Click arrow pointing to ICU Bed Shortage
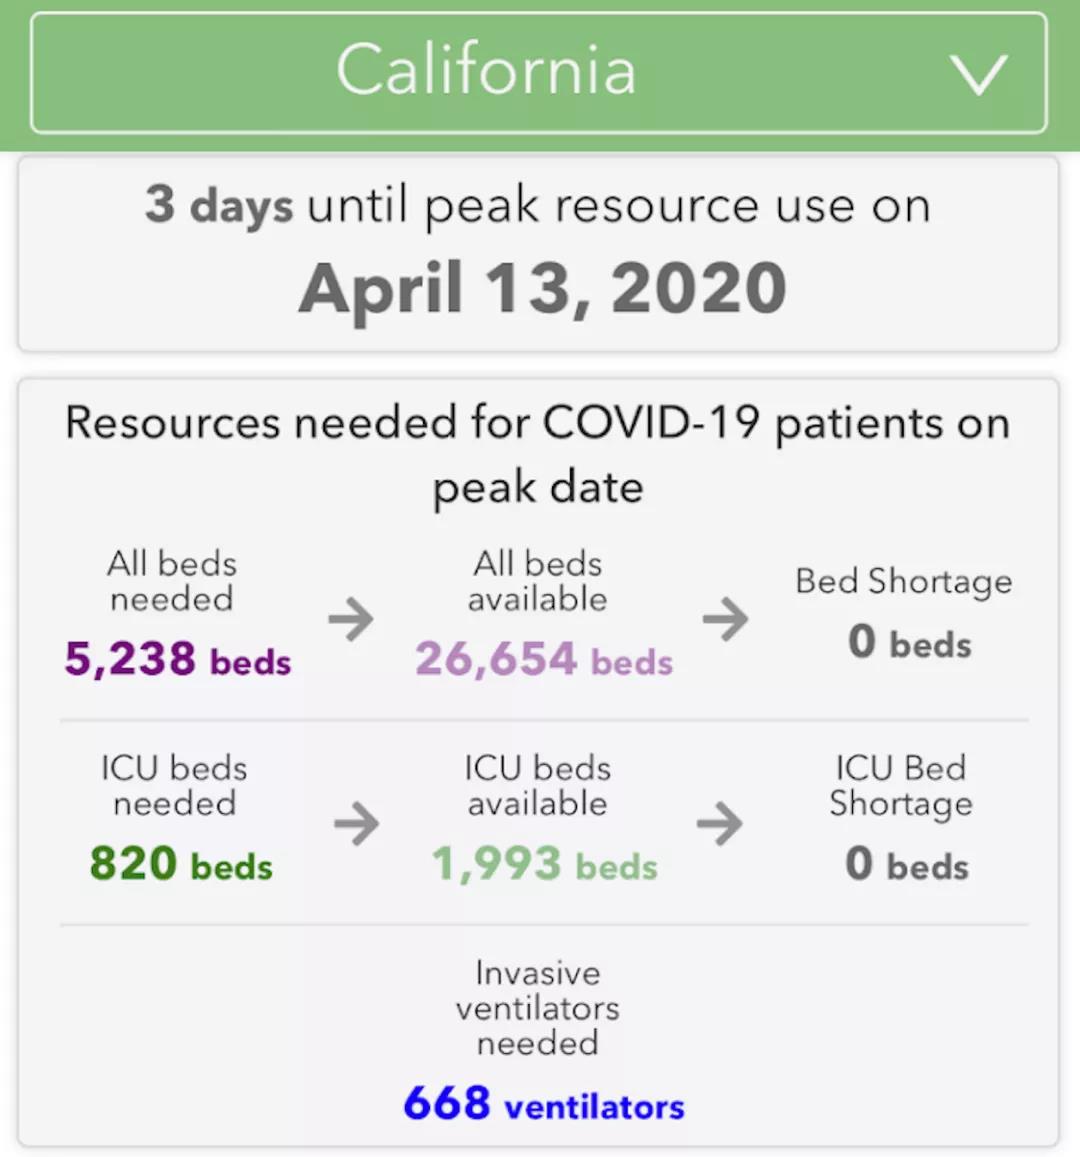1080x1157 pixels. (719, 823)
